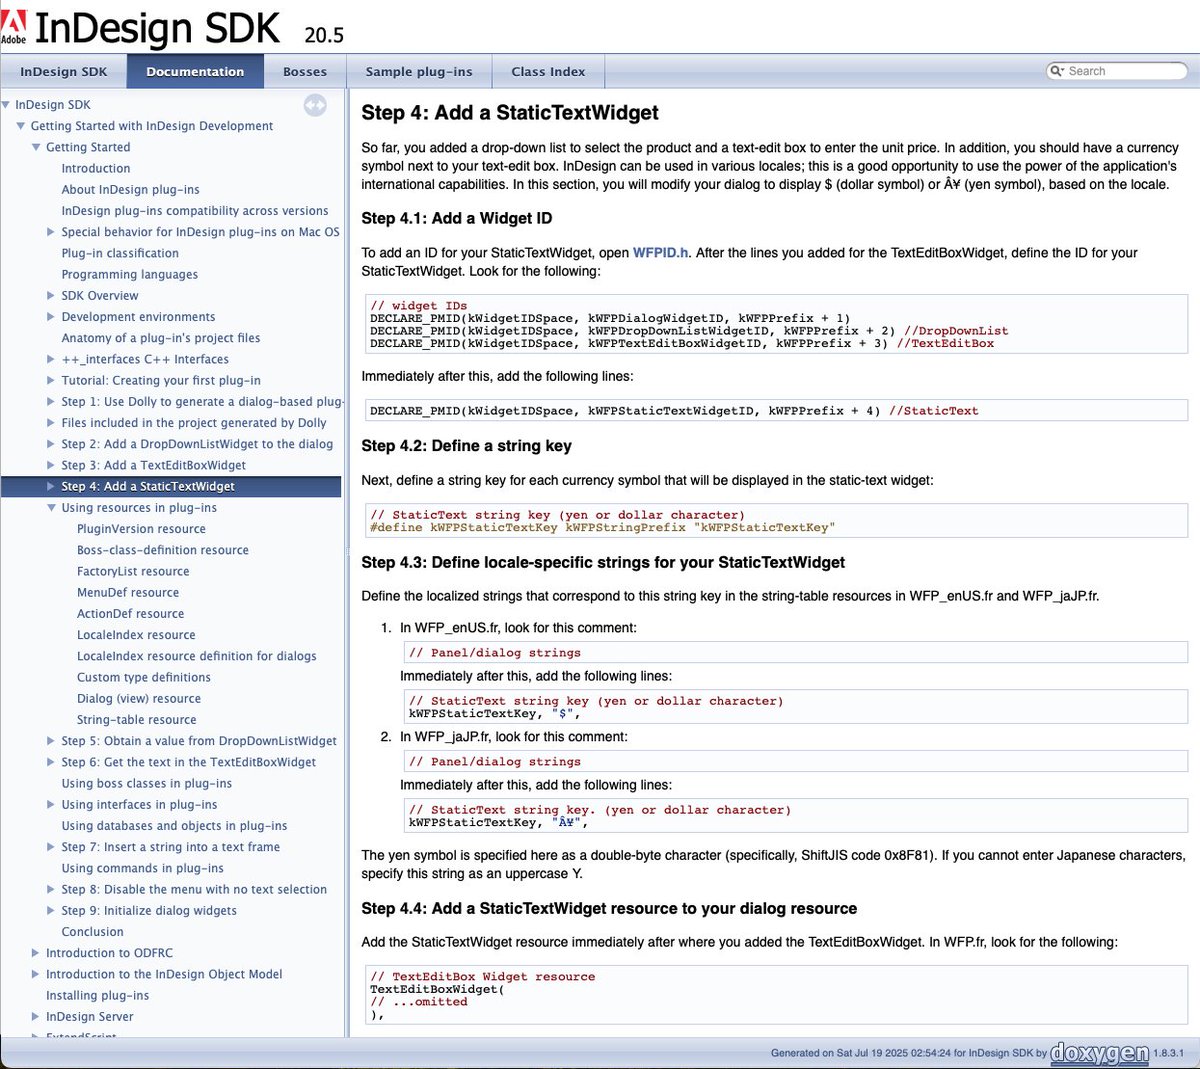Open String-table resource item
Image resolution: width=1200 pixels, height=1069 pixels.
(x=137, y=720)
